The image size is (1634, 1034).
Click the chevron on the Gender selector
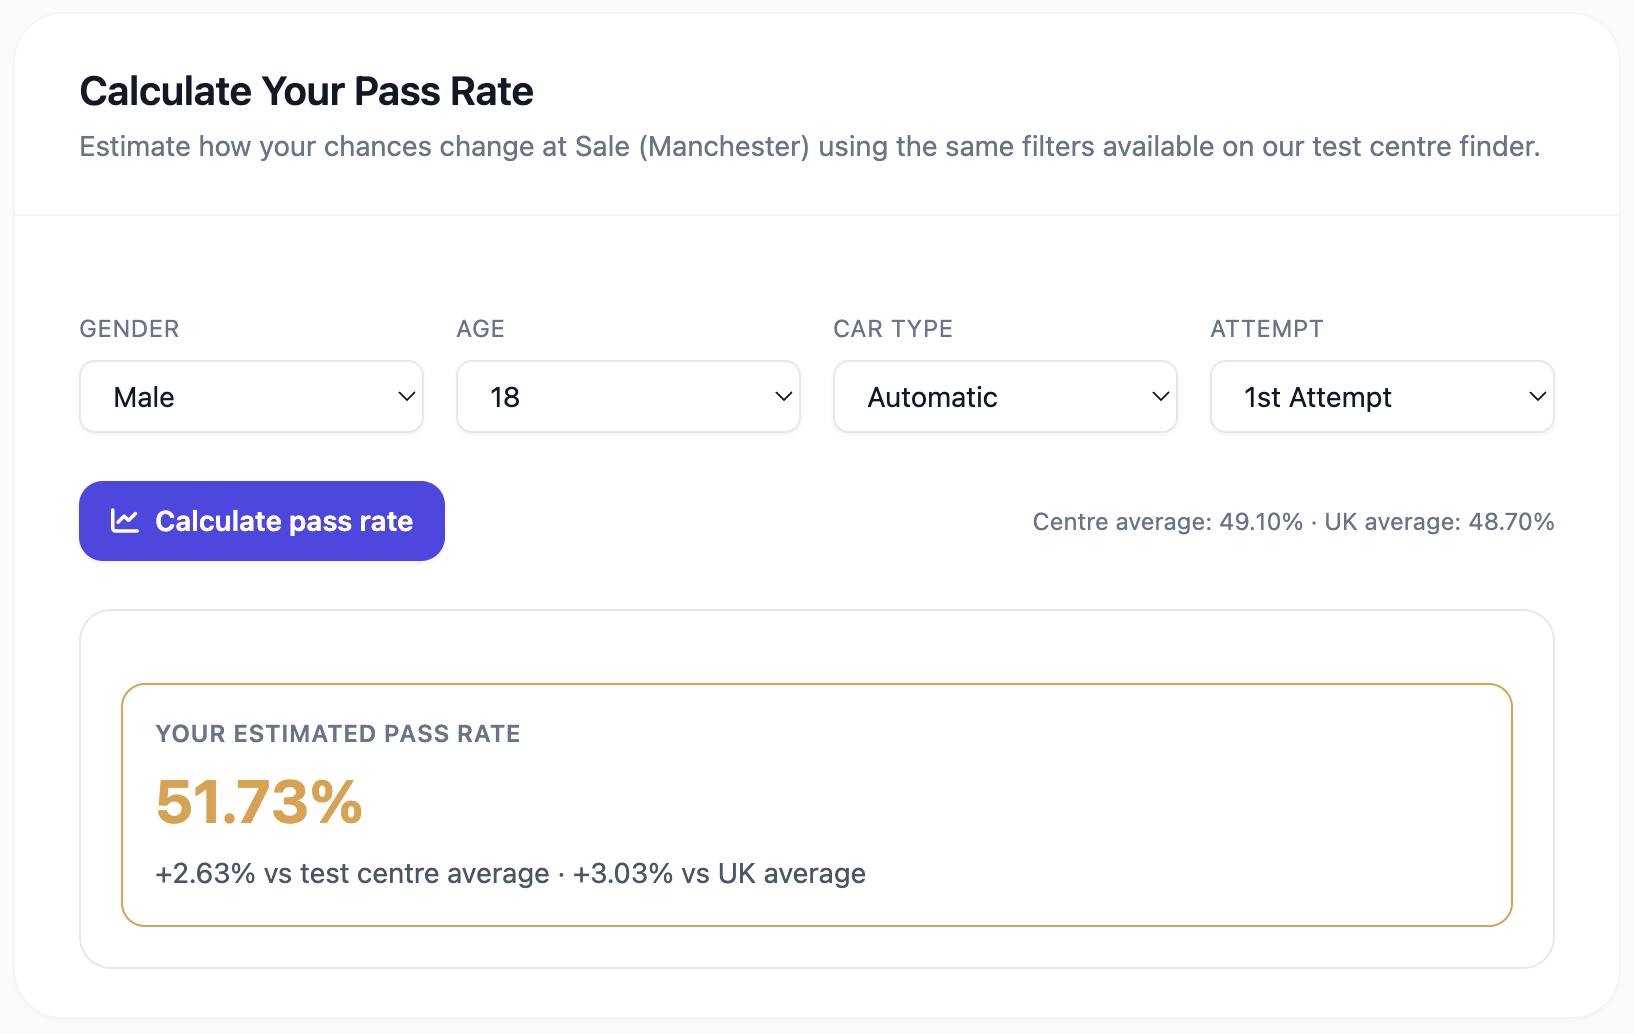[406, 396]
